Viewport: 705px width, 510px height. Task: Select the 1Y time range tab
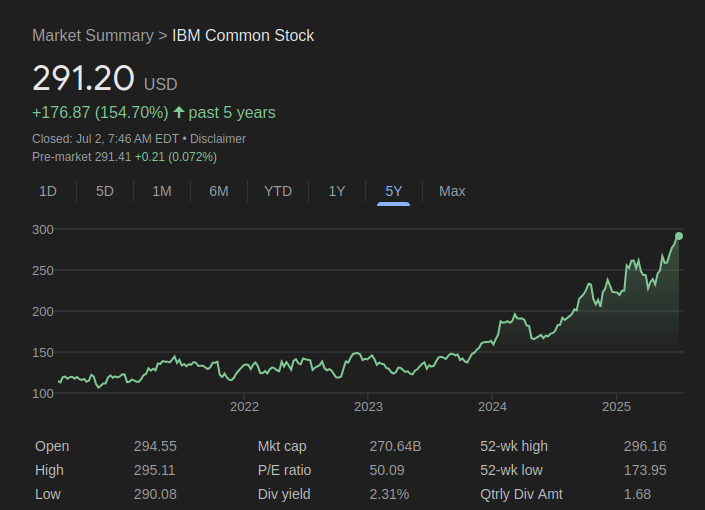pos(337,191)
